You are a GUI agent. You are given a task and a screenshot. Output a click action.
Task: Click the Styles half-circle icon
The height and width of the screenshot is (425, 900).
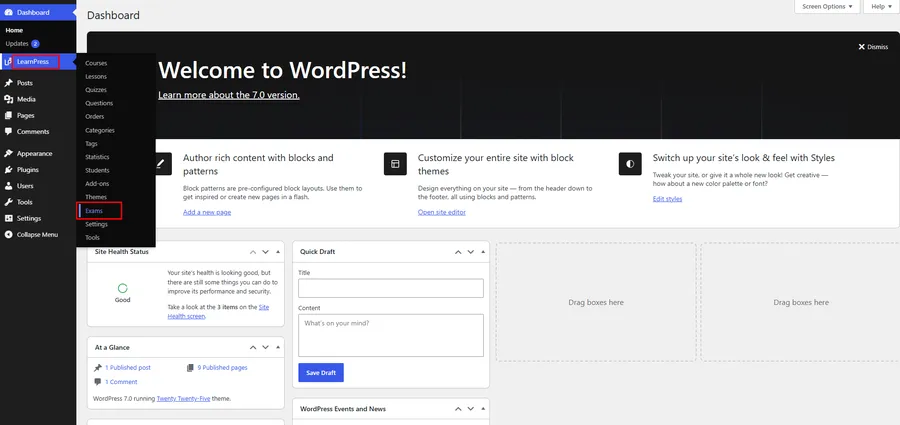pyautogui.click(x=630, y=164)
